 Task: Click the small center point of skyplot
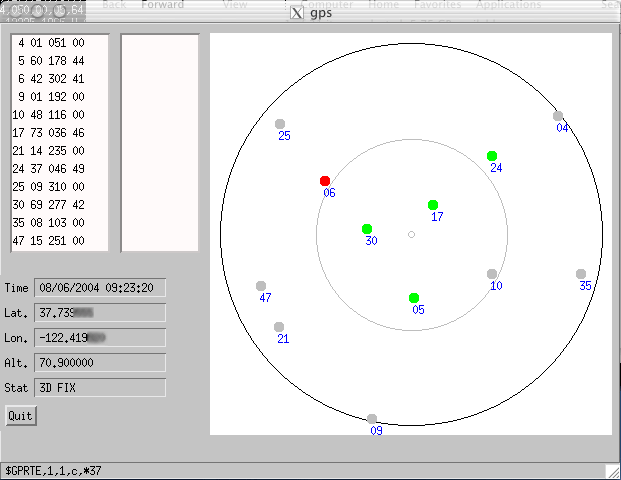click(x=411, y=235)
